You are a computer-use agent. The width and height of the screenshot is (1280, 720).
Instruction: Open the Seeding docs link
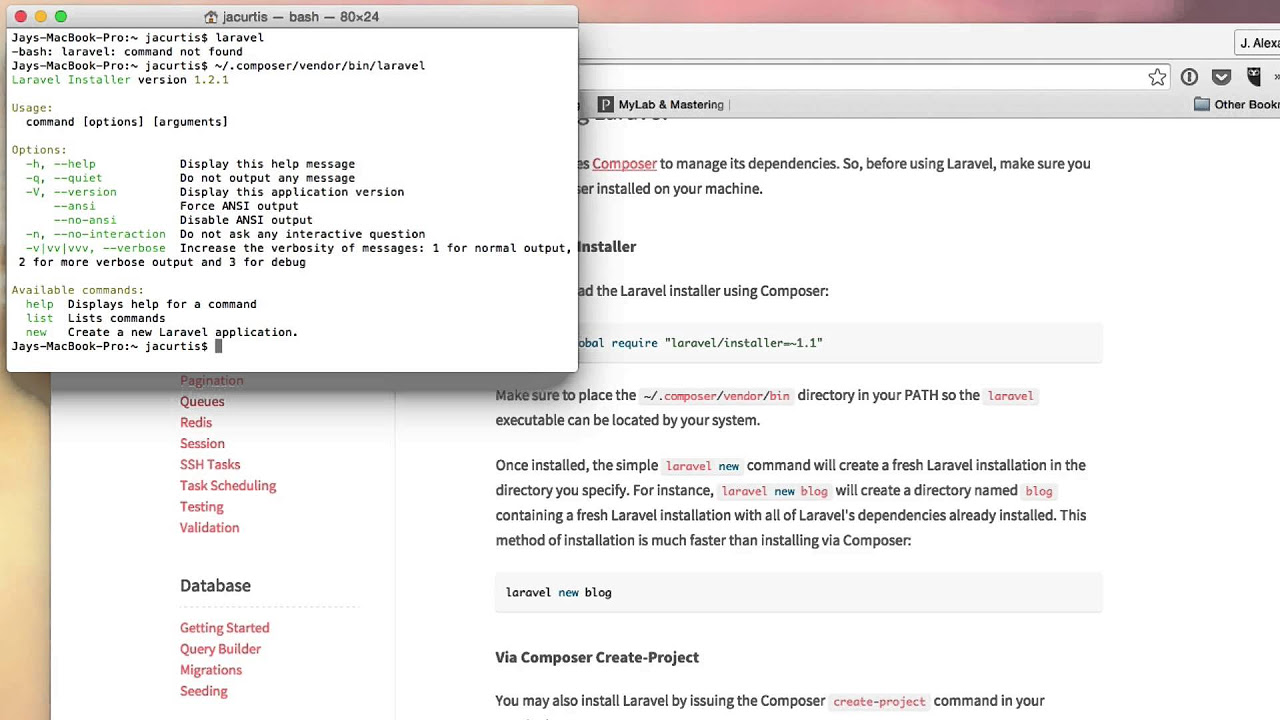(204, 690)
